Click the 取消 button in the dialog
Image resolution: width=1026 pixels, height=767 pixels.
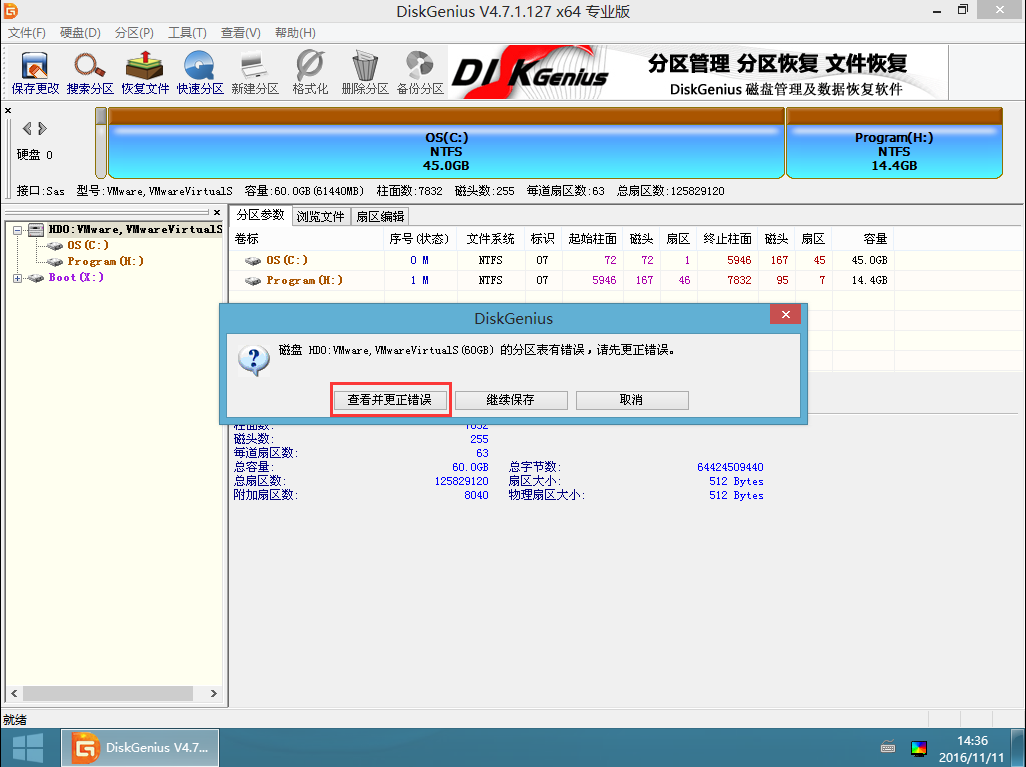[632, 400]
